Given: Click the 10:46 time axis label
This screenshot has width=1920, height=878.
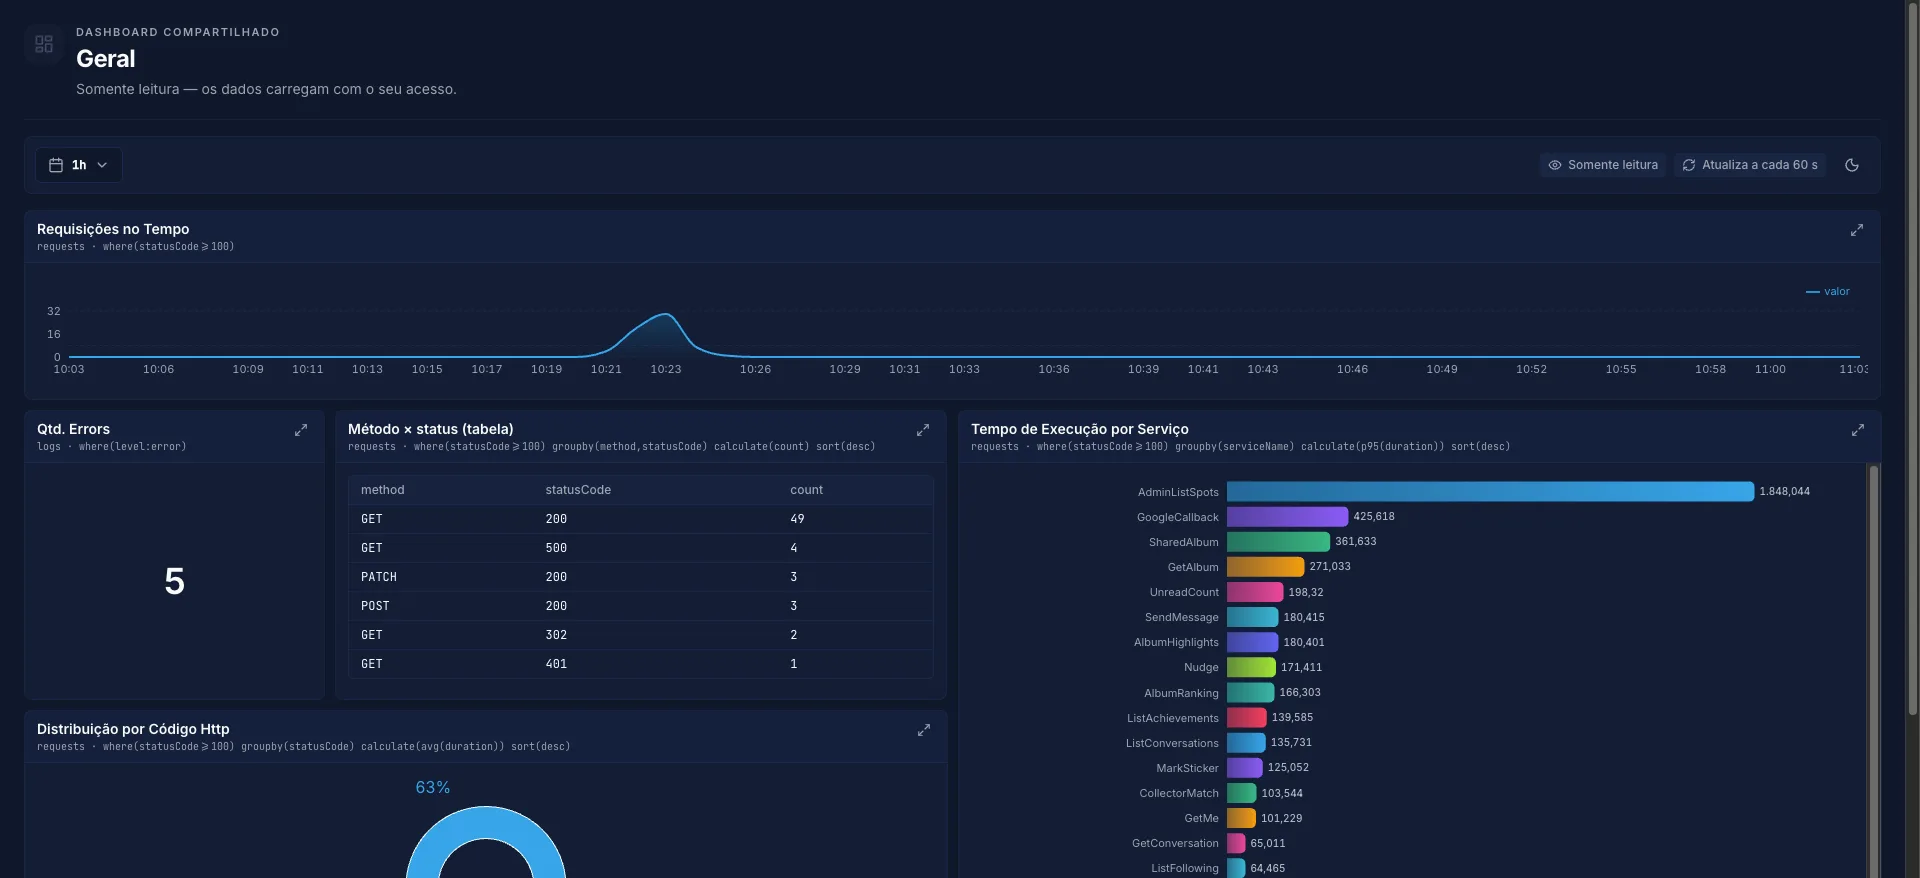Looking at the screenshot, I should (1352, 369).
